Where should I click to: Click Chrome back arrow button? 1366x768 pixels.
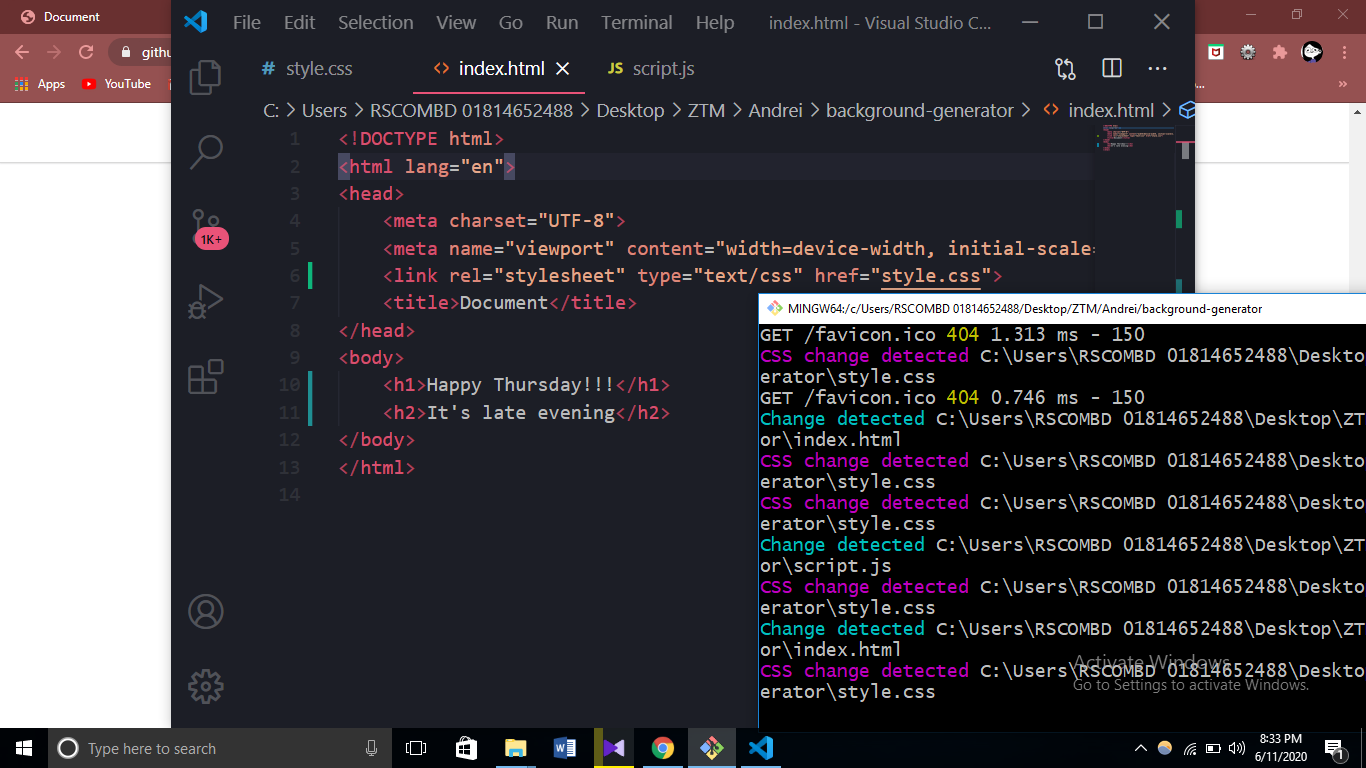[22, 52]
